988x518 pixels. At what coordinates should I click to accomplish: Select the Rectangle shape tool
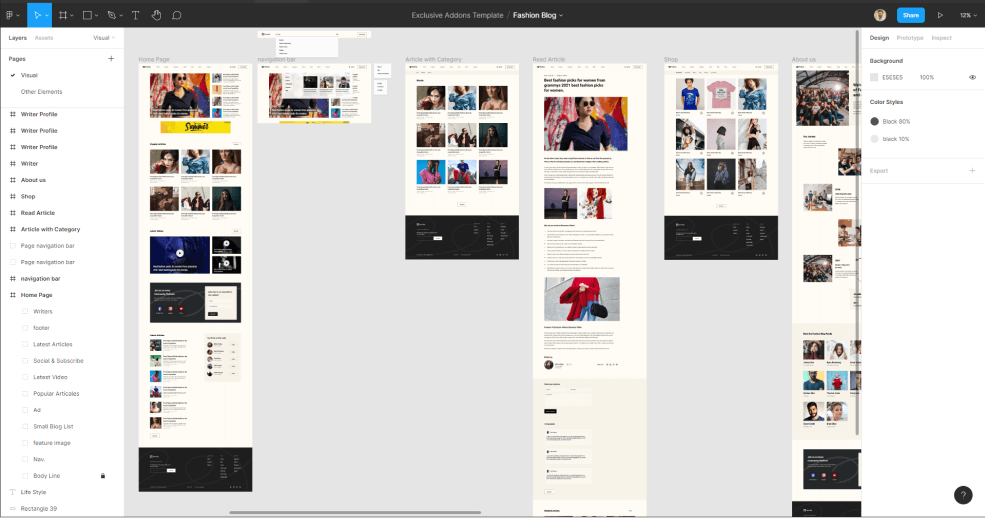coord(88,15)
